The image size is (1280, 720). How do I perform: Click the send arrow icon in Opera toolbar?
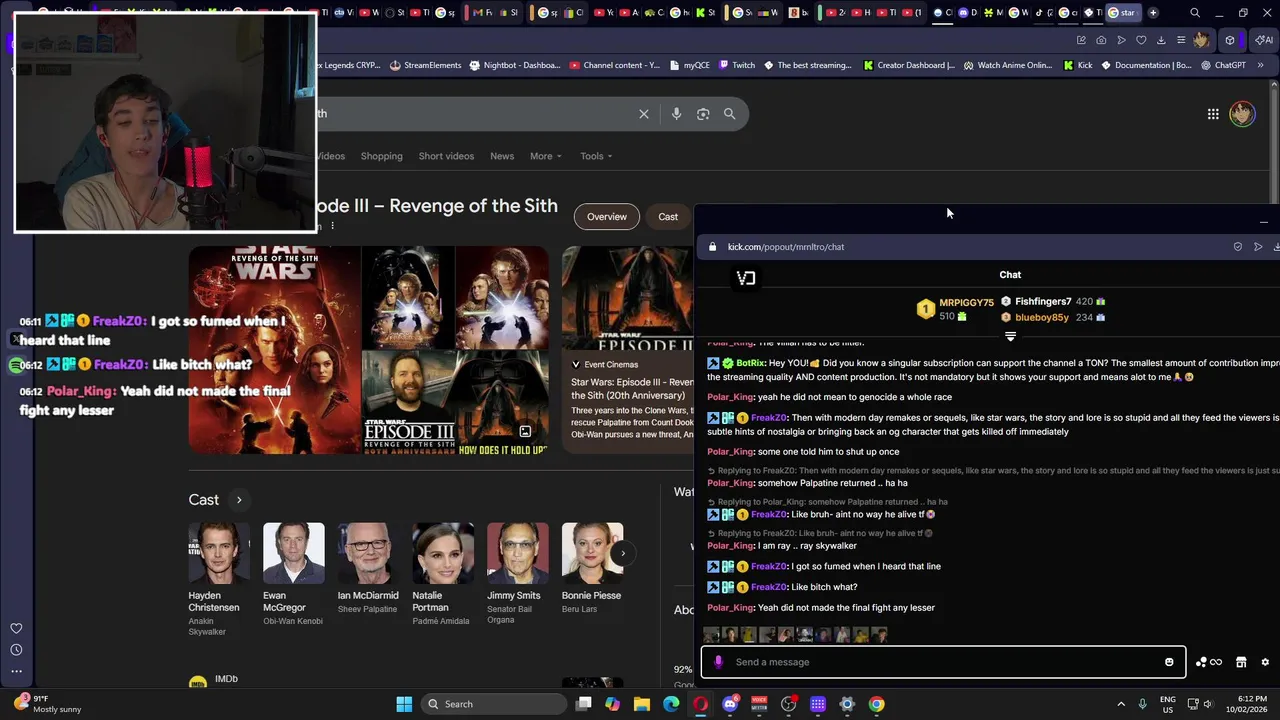pos(1121,40)
